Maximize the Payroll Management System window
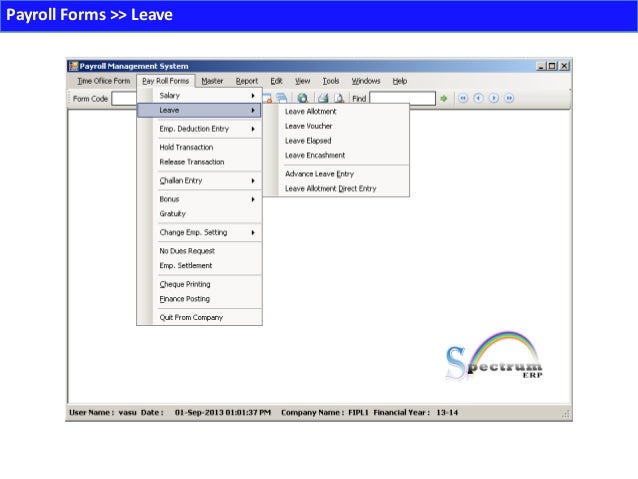 coord(552,66)
